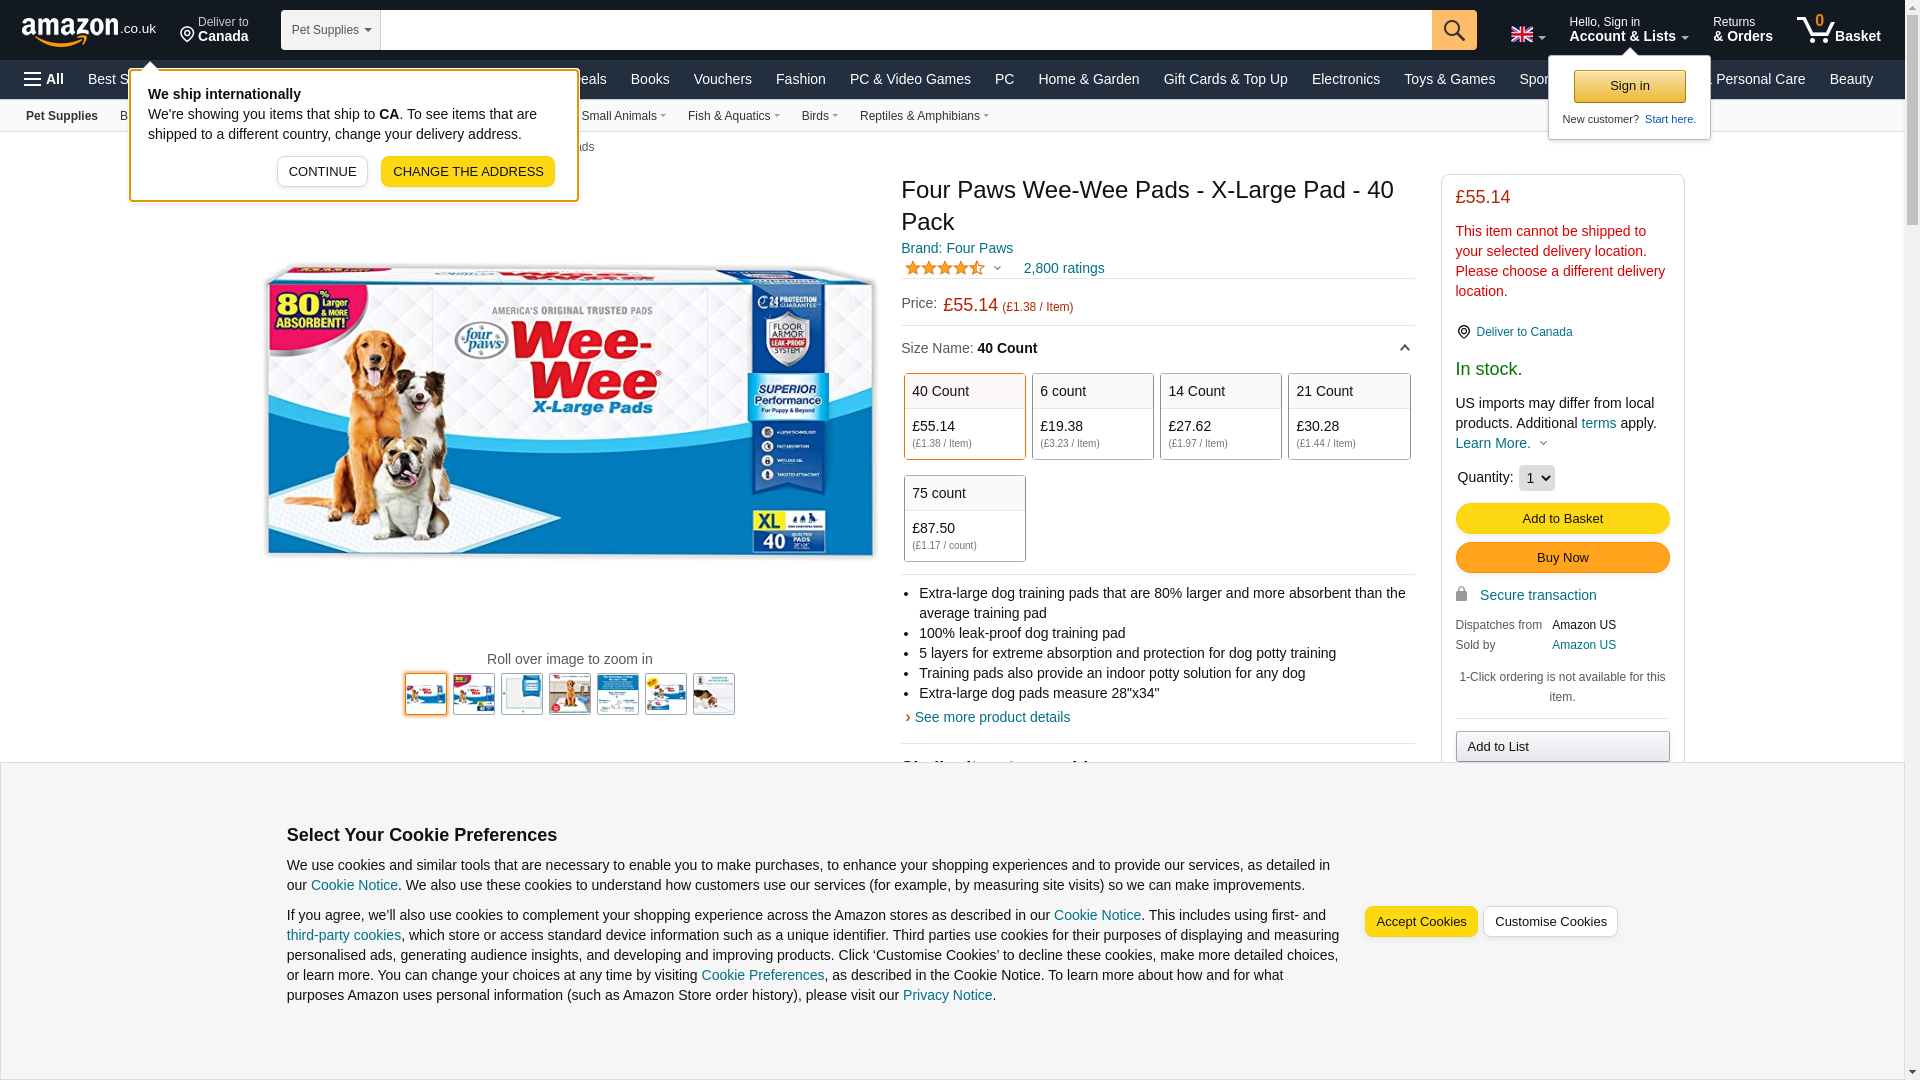Open the All hamburger menu
This screenshot has width=1920, height=1080.
pos(44,79)
